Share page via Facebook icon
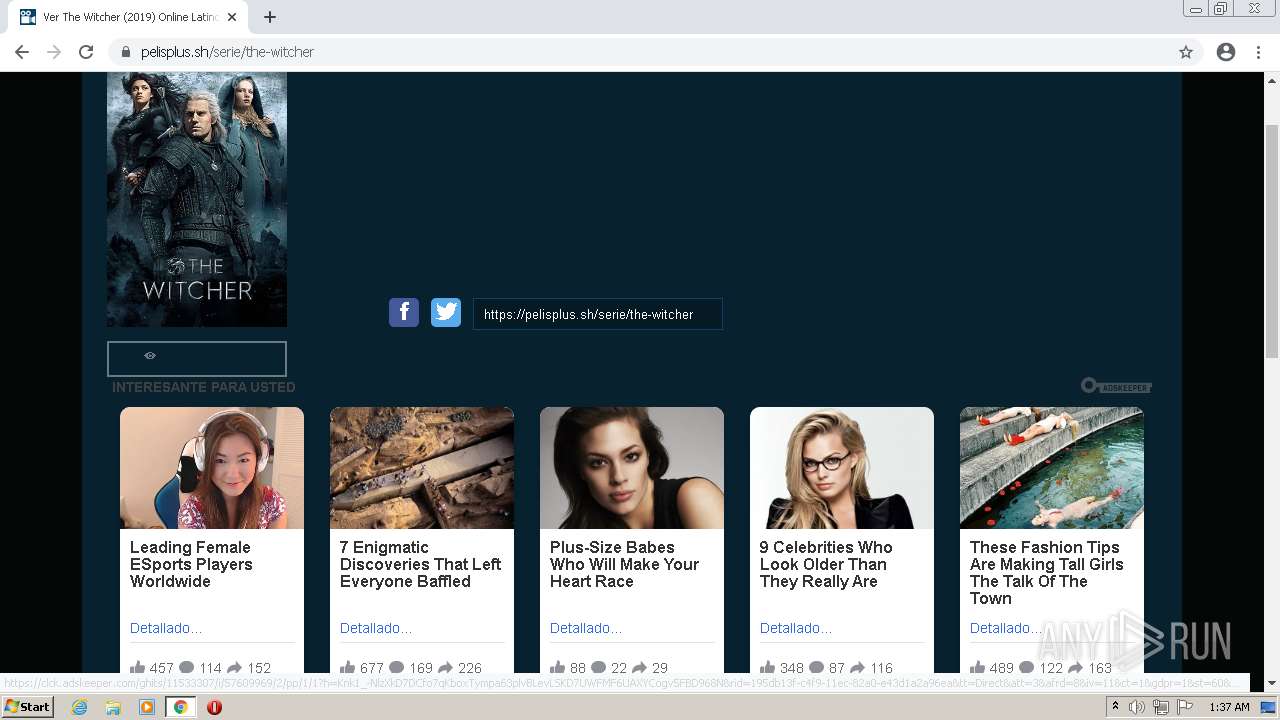 pyautogui.click(x=404, y=313)
